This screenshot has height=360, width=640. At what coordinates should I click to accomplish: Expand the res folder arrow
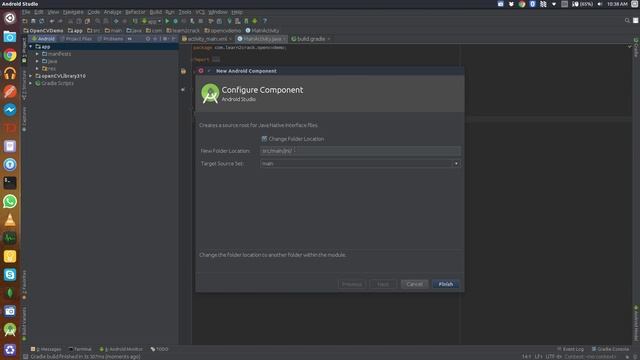point(37,69)
